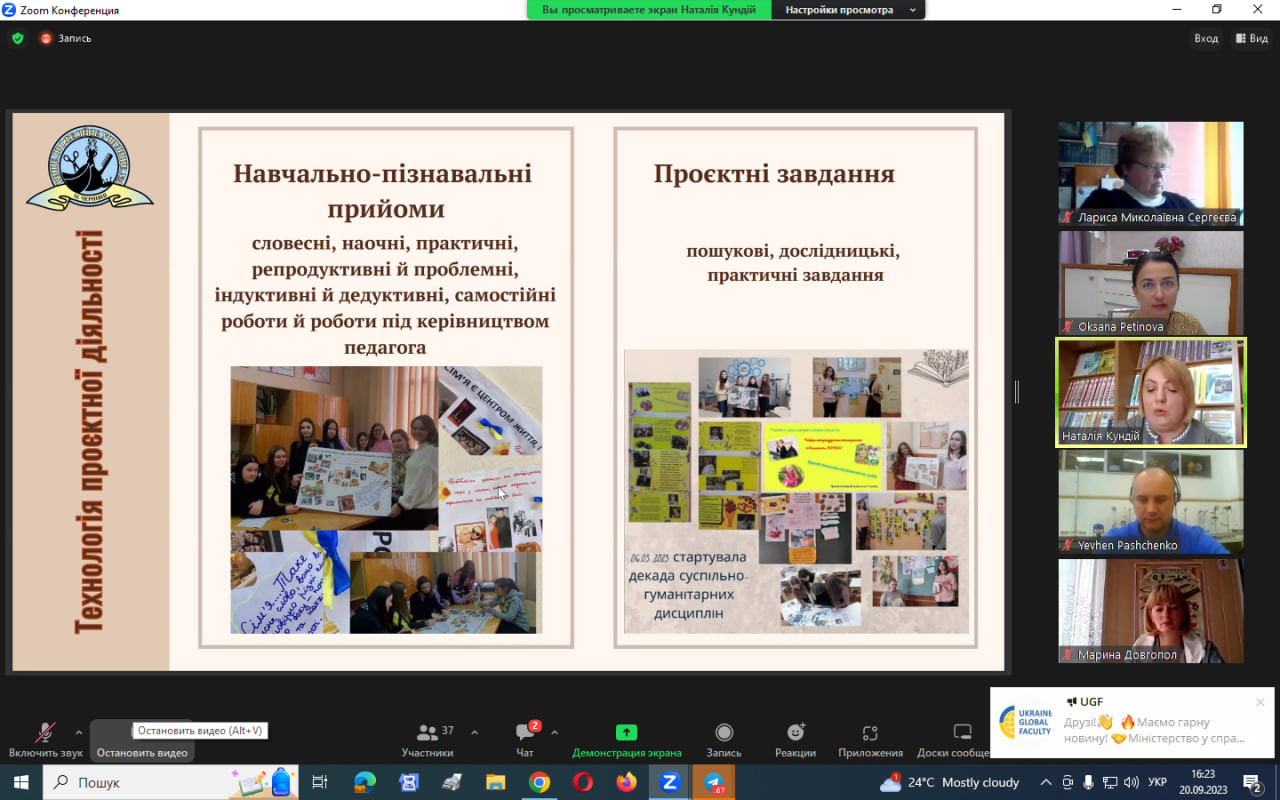Close the UGF notification popup
The image size is (1280, 800).
(x=1260, y=702)
